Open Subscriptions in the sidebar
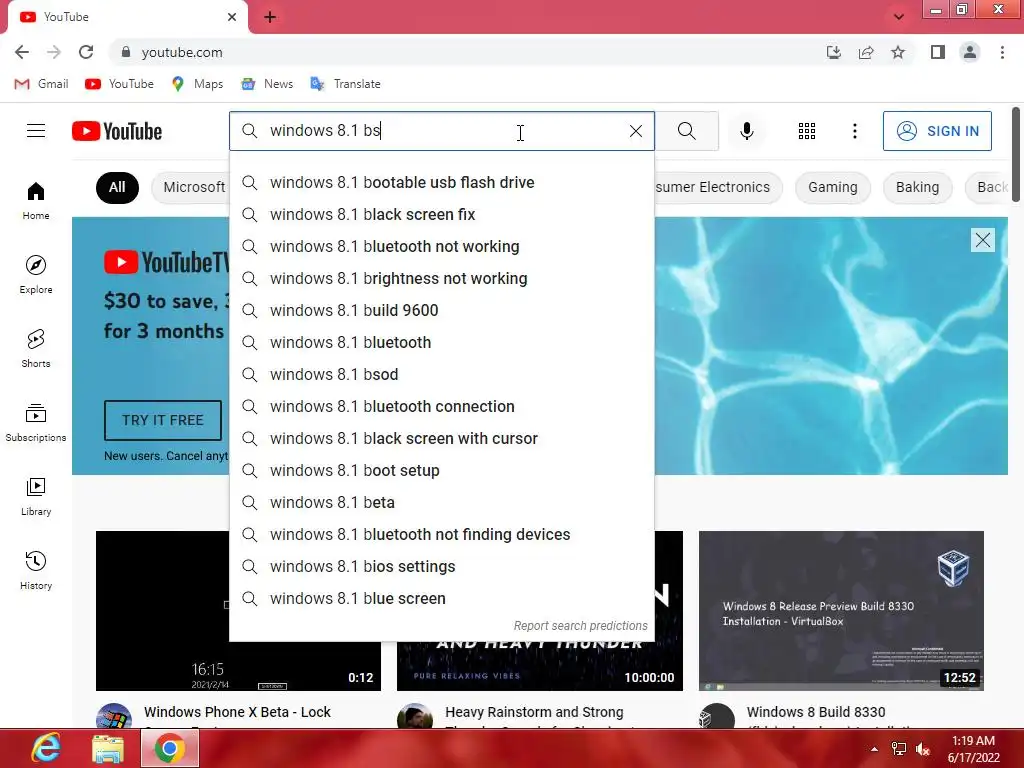This screenshot has width=1024, height=768. 36,423
